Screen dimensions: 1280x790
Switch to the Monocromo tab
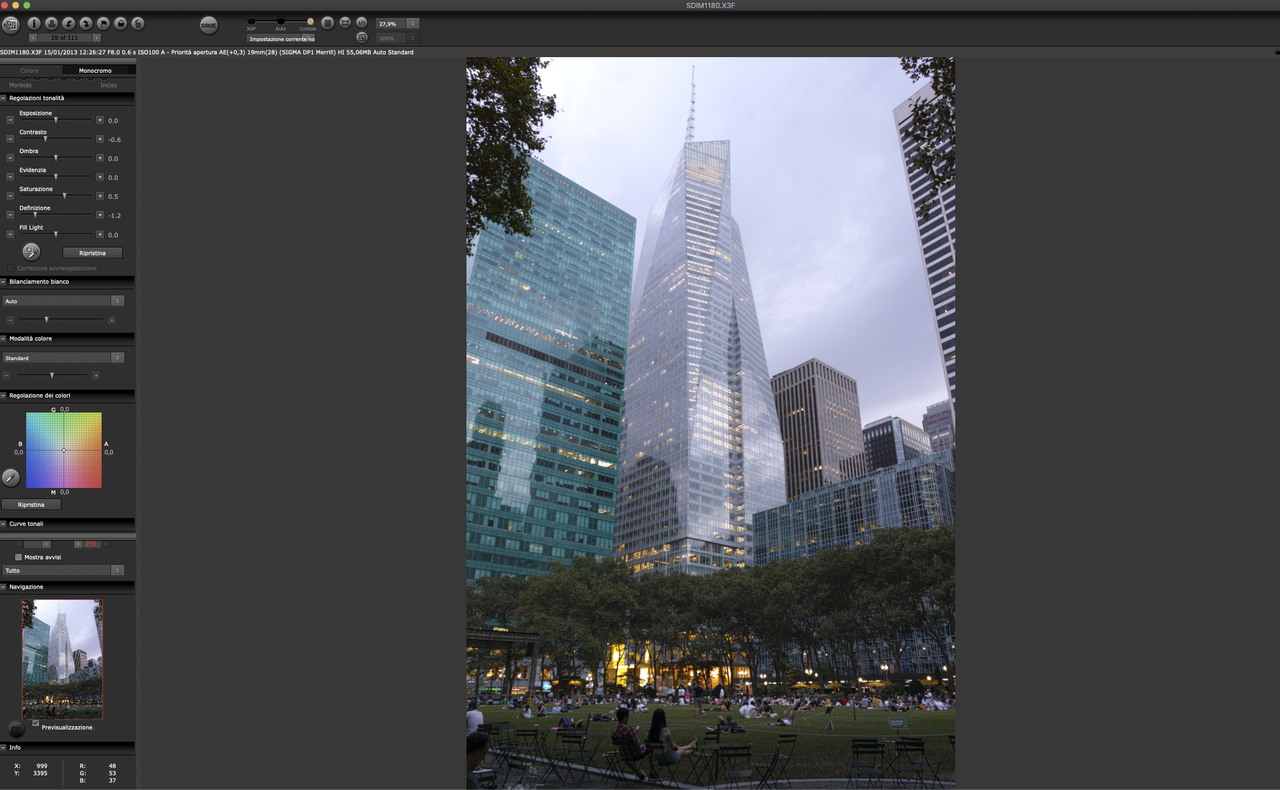95,71
